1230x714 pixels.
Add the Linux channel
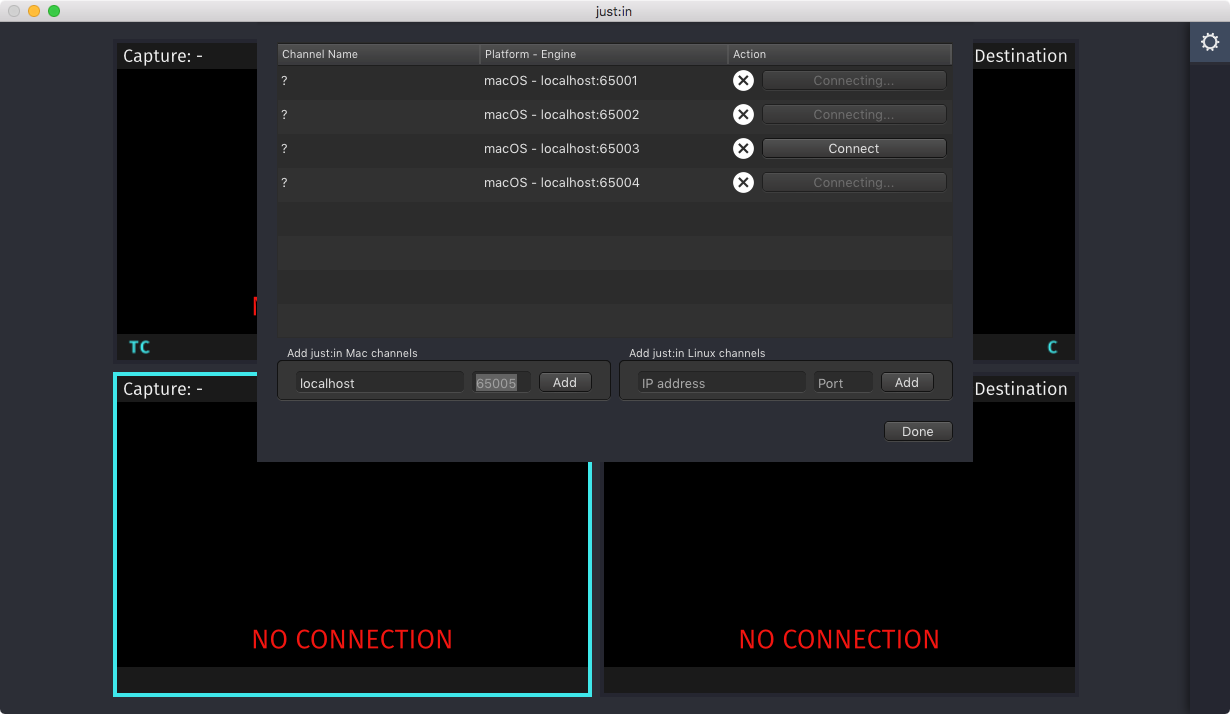click(907, 383)
